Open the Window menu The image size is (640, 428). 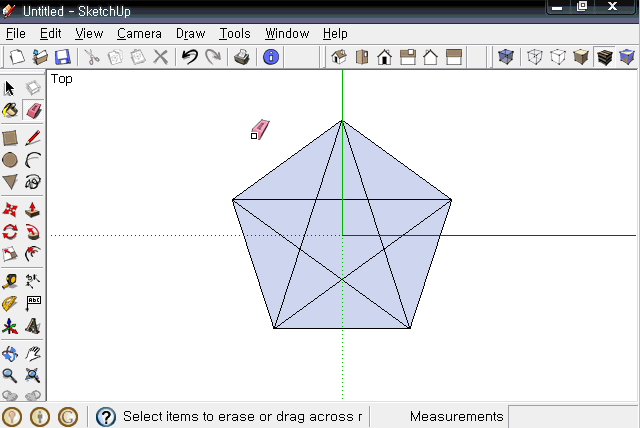(287, 33)
